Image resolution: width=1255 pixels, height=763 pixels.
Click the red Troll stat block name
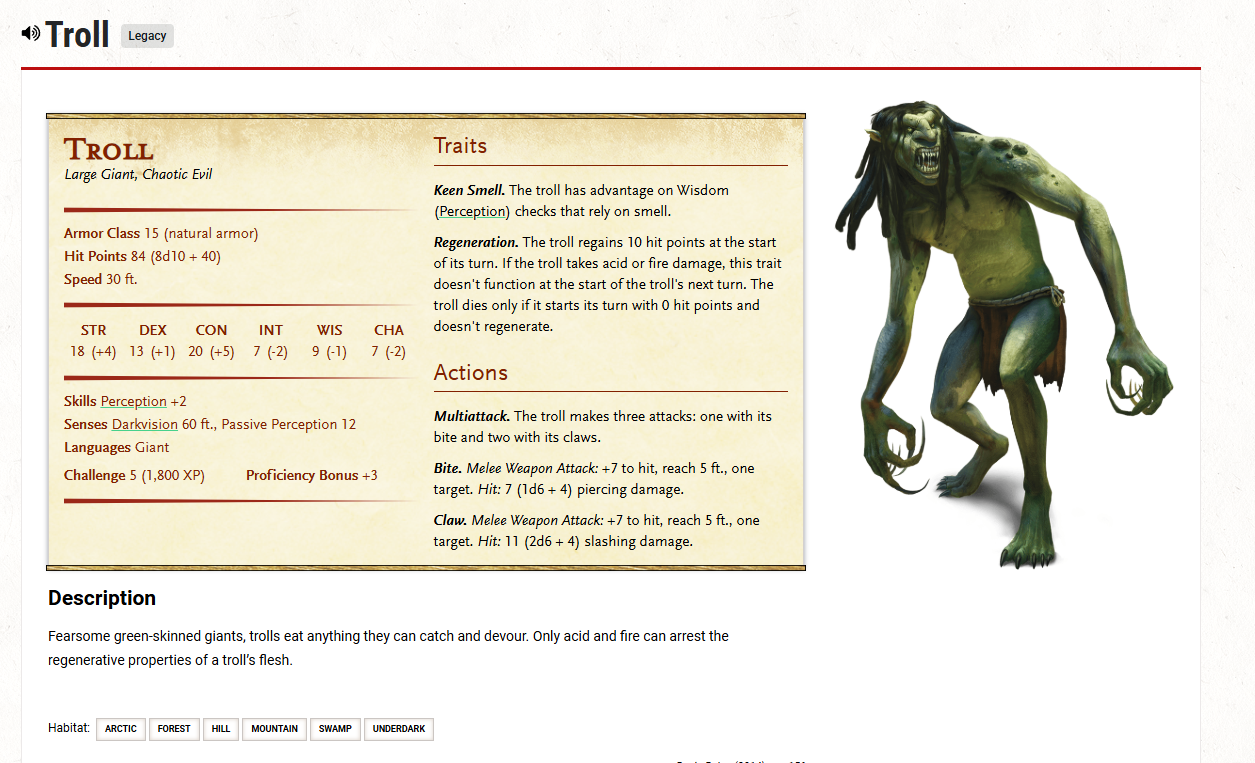click(109, 150)
